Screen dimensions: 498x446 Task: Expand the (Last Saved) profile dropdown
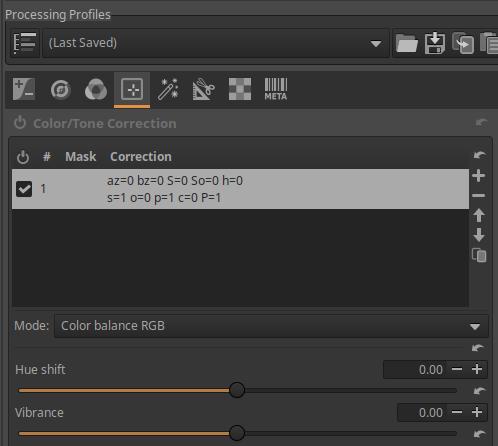[x=216, y=43]
